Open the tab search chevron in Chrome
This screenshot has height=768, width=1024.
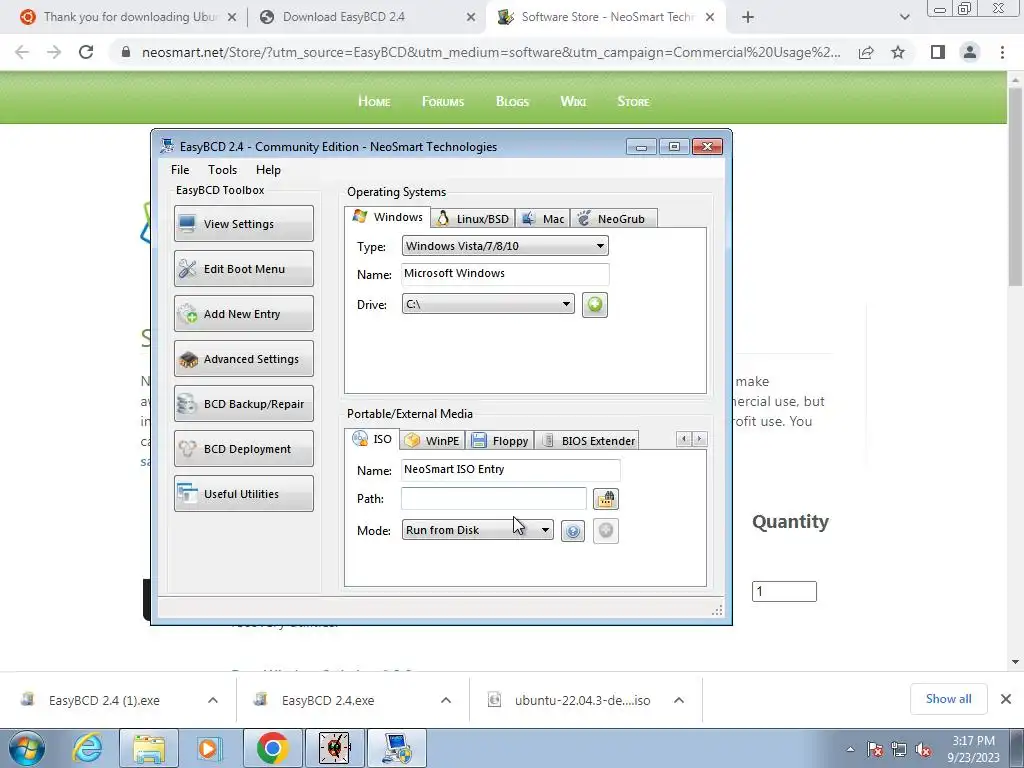click(x=904, y=18)
